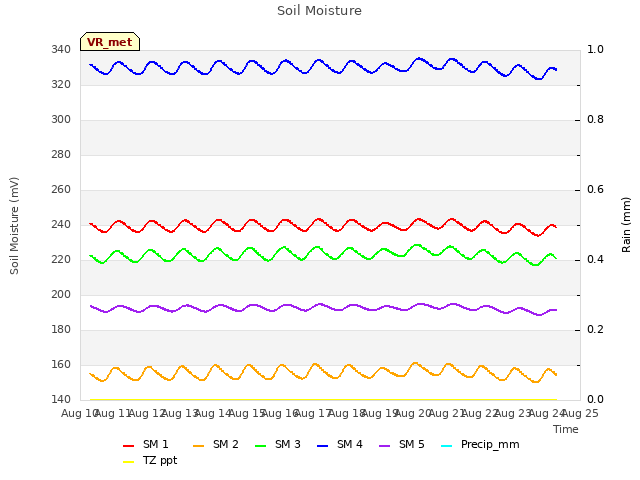
Task: Click the Aug 25 tick label
Action: click(580, 413)
